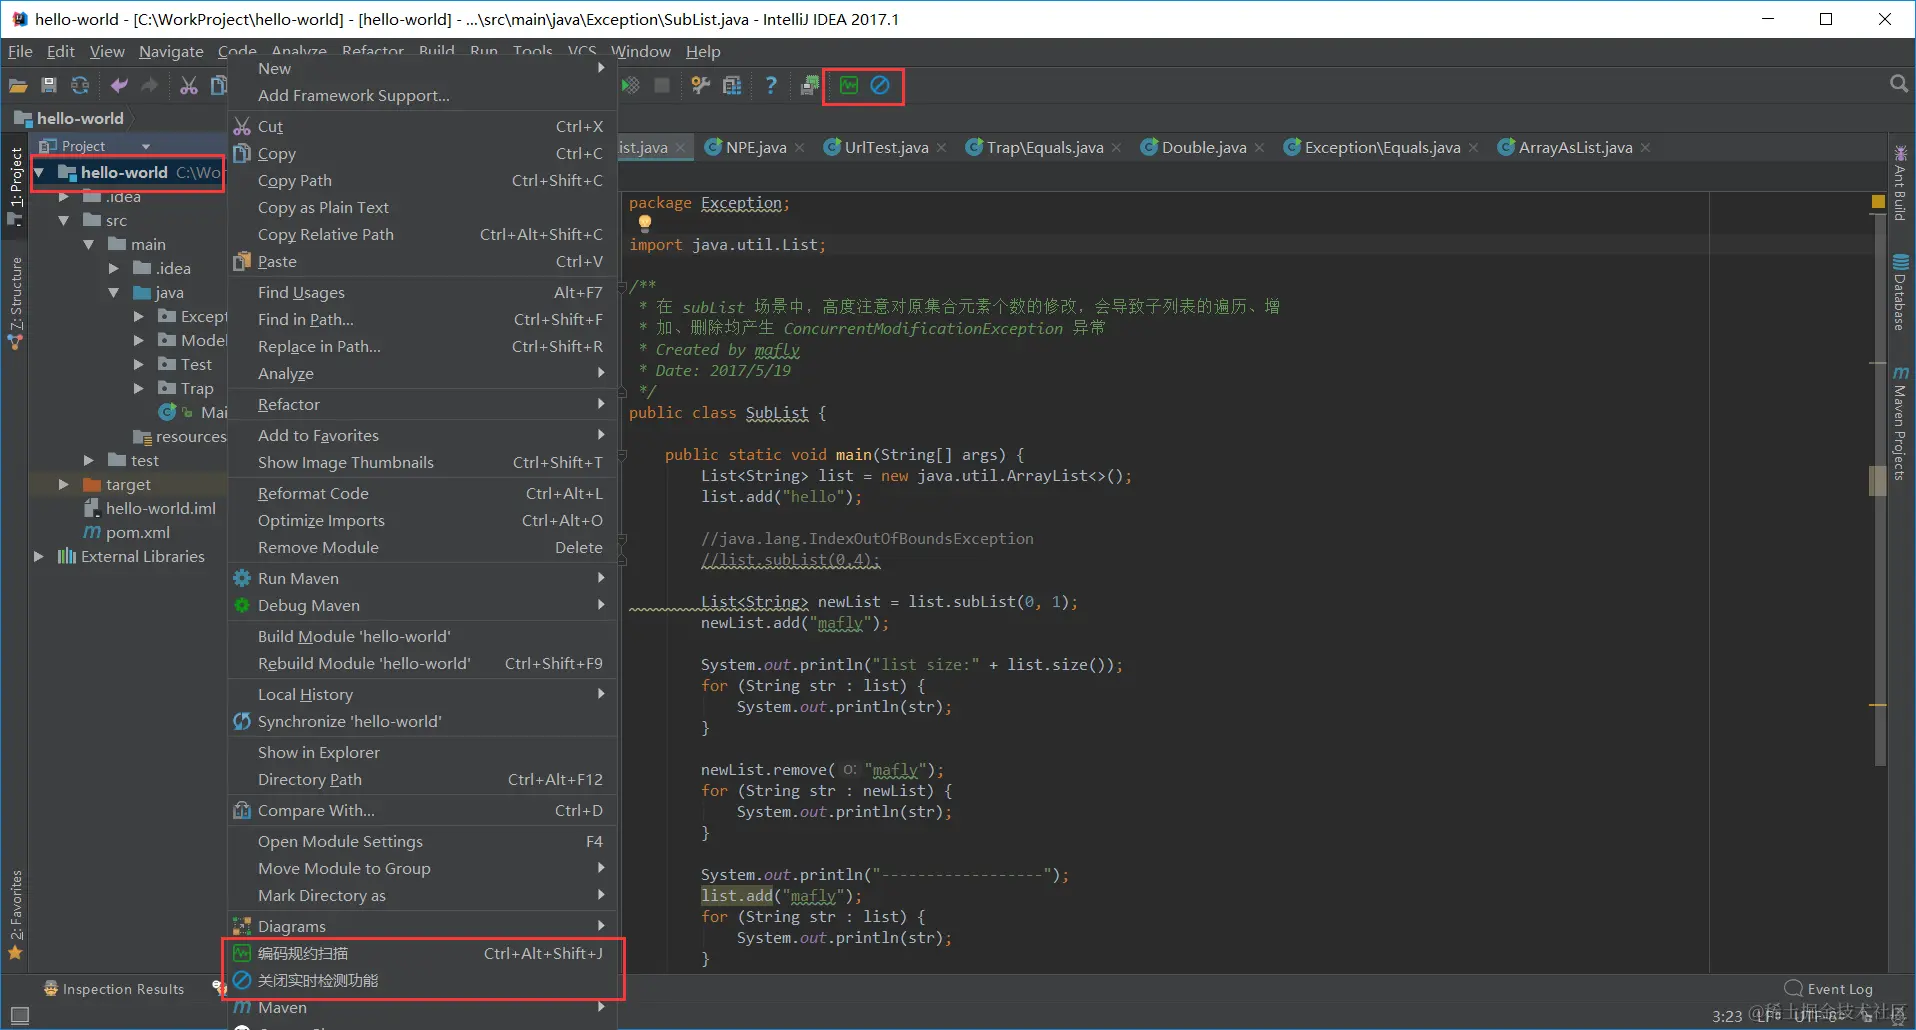Viewport: 1916px width, 1030px height.
Task: Select the Undo arrow toolbar icon
Action: tap(118, 85)
